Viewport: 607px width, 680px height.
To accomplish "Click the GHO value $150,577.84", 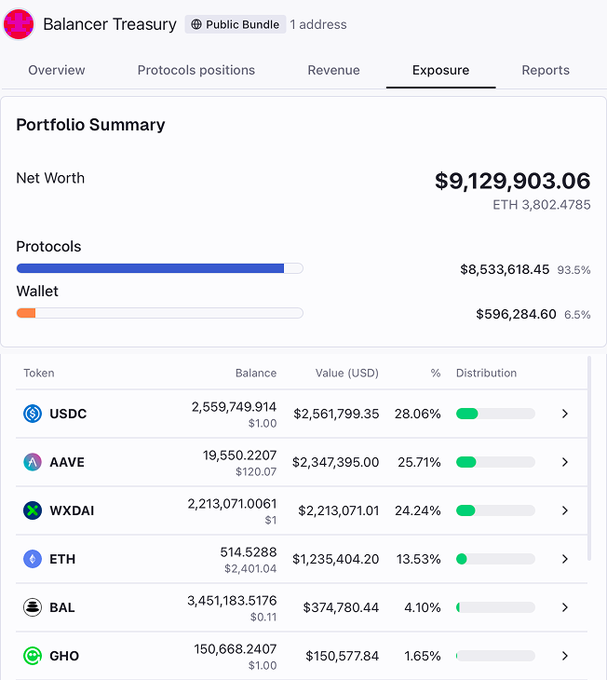I will (x=342, y=656).
